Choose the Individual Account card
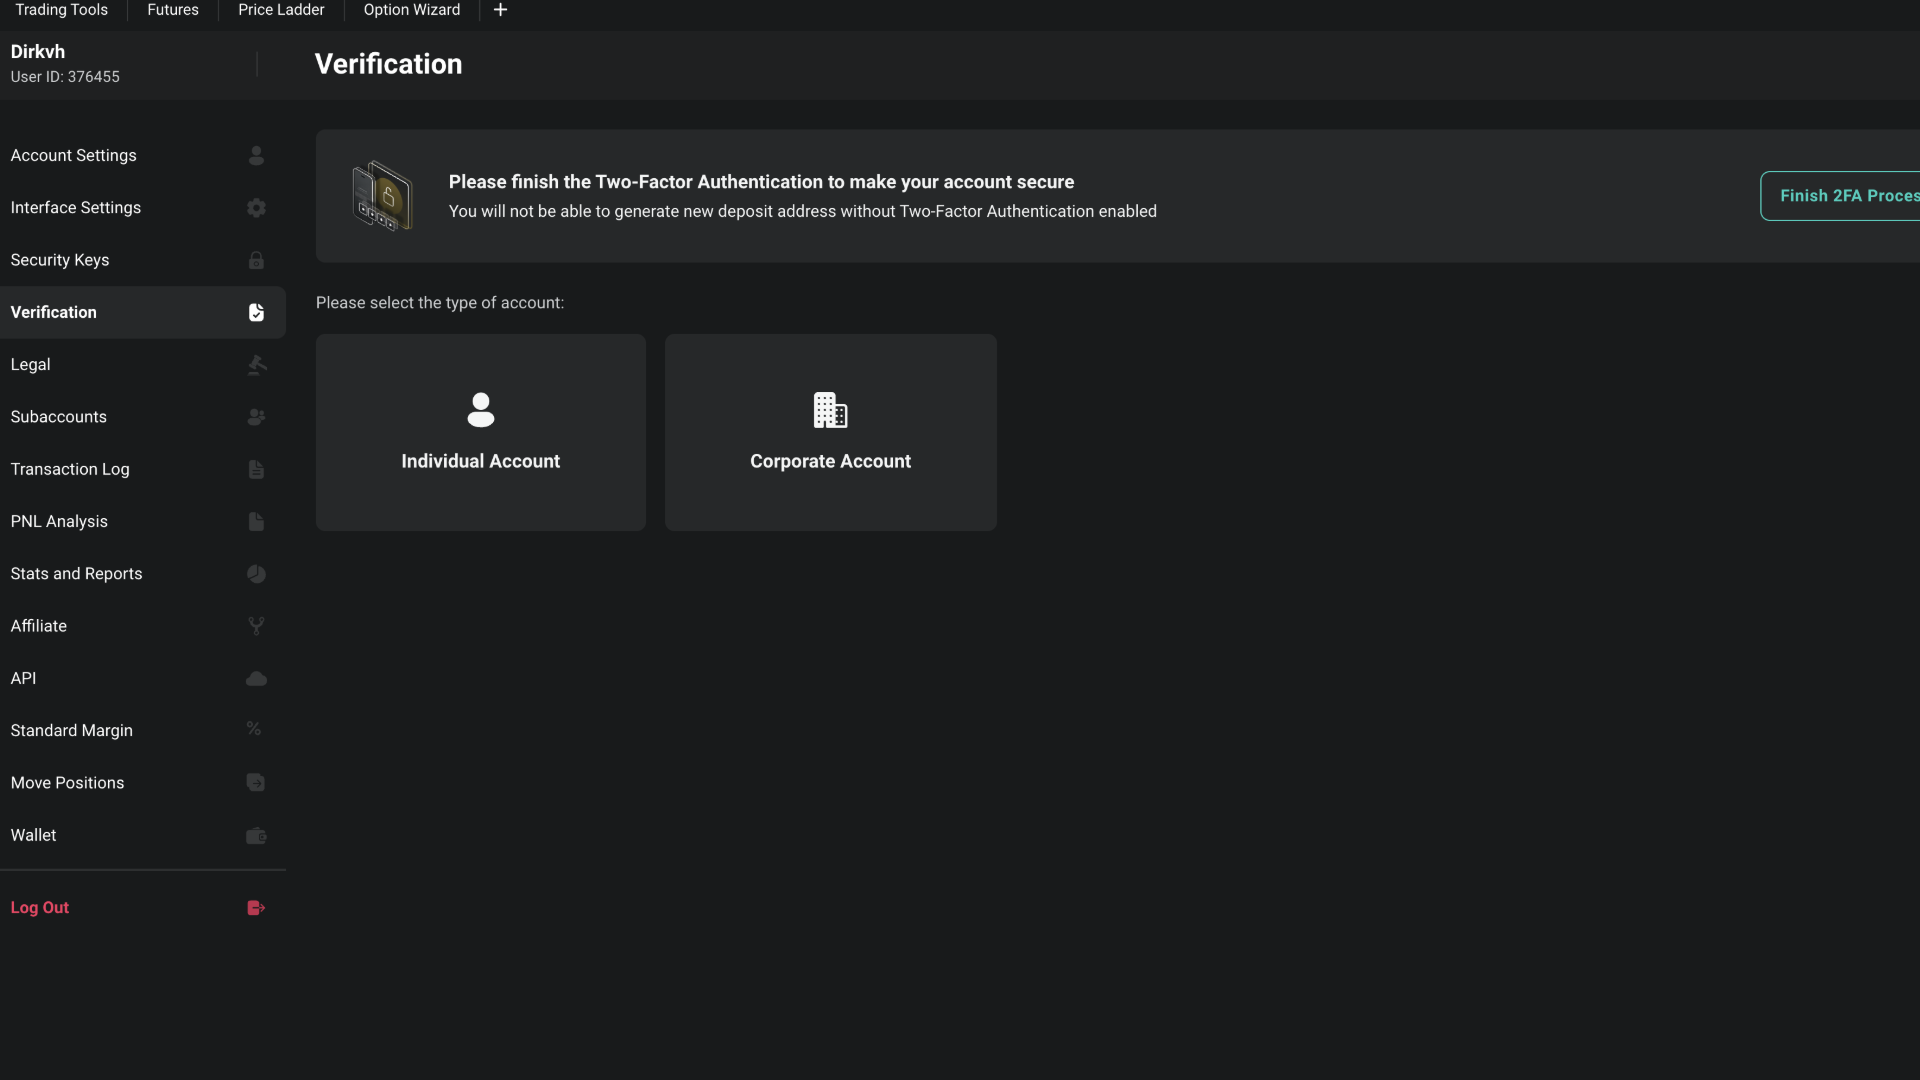1920x1080 pixels. (480, 432)
